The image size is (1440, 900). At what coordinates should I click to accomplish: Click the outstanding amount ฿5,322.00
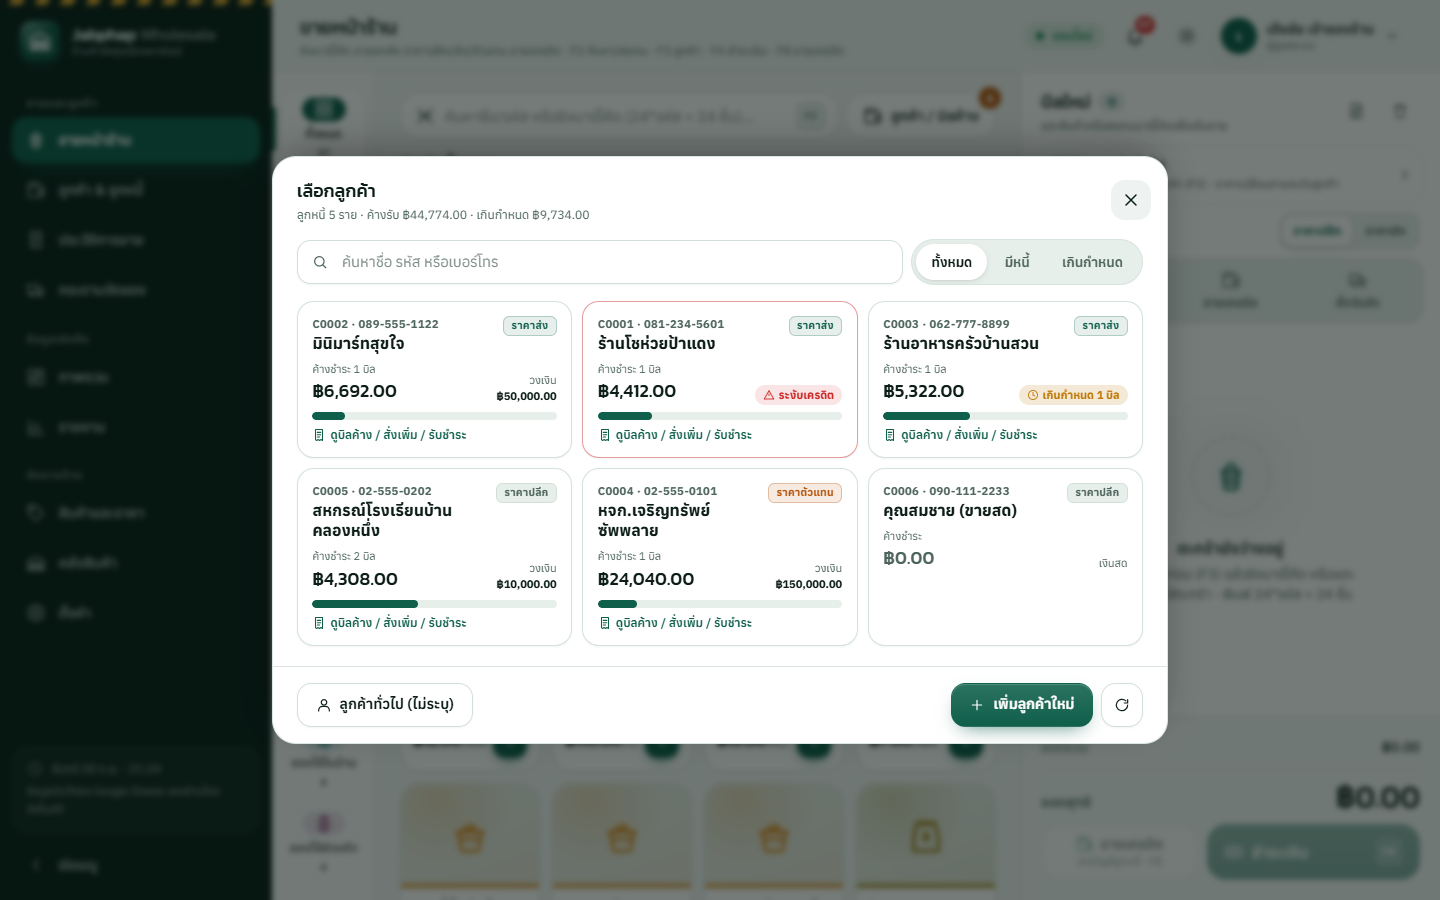(x=924, y=391)
